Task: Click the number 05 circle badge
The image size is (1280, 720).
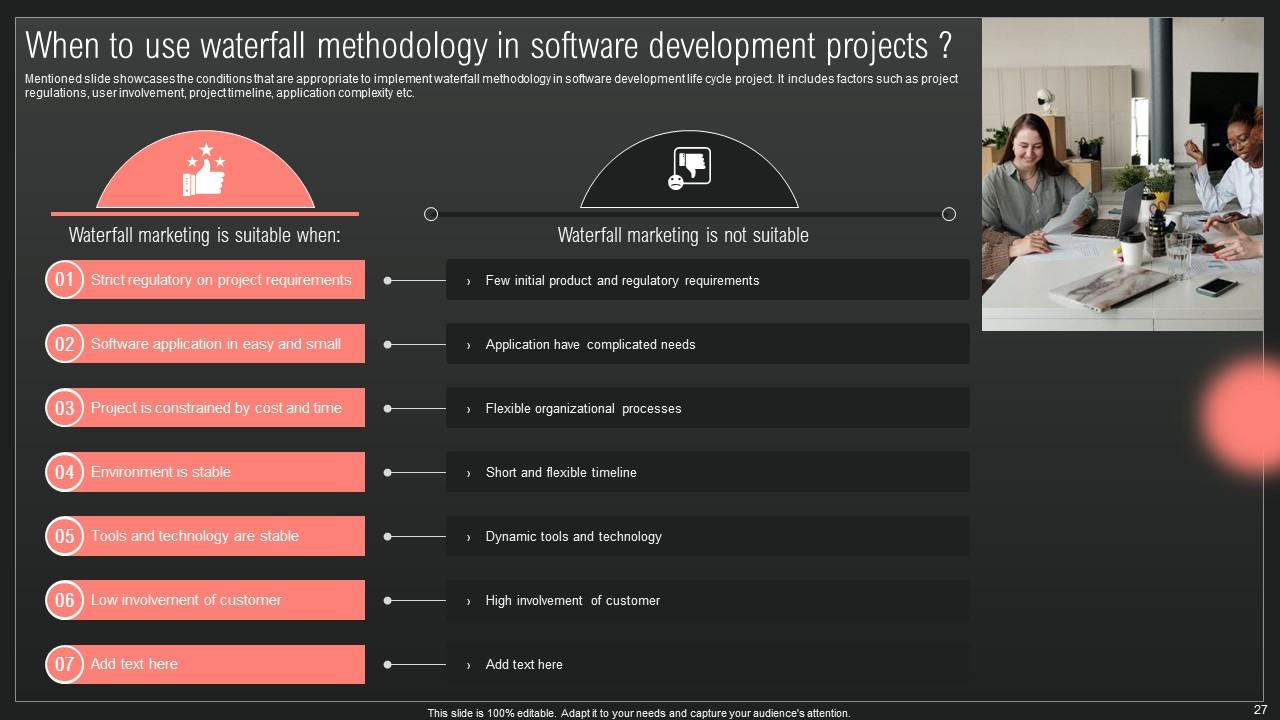Action: [64, 536]
